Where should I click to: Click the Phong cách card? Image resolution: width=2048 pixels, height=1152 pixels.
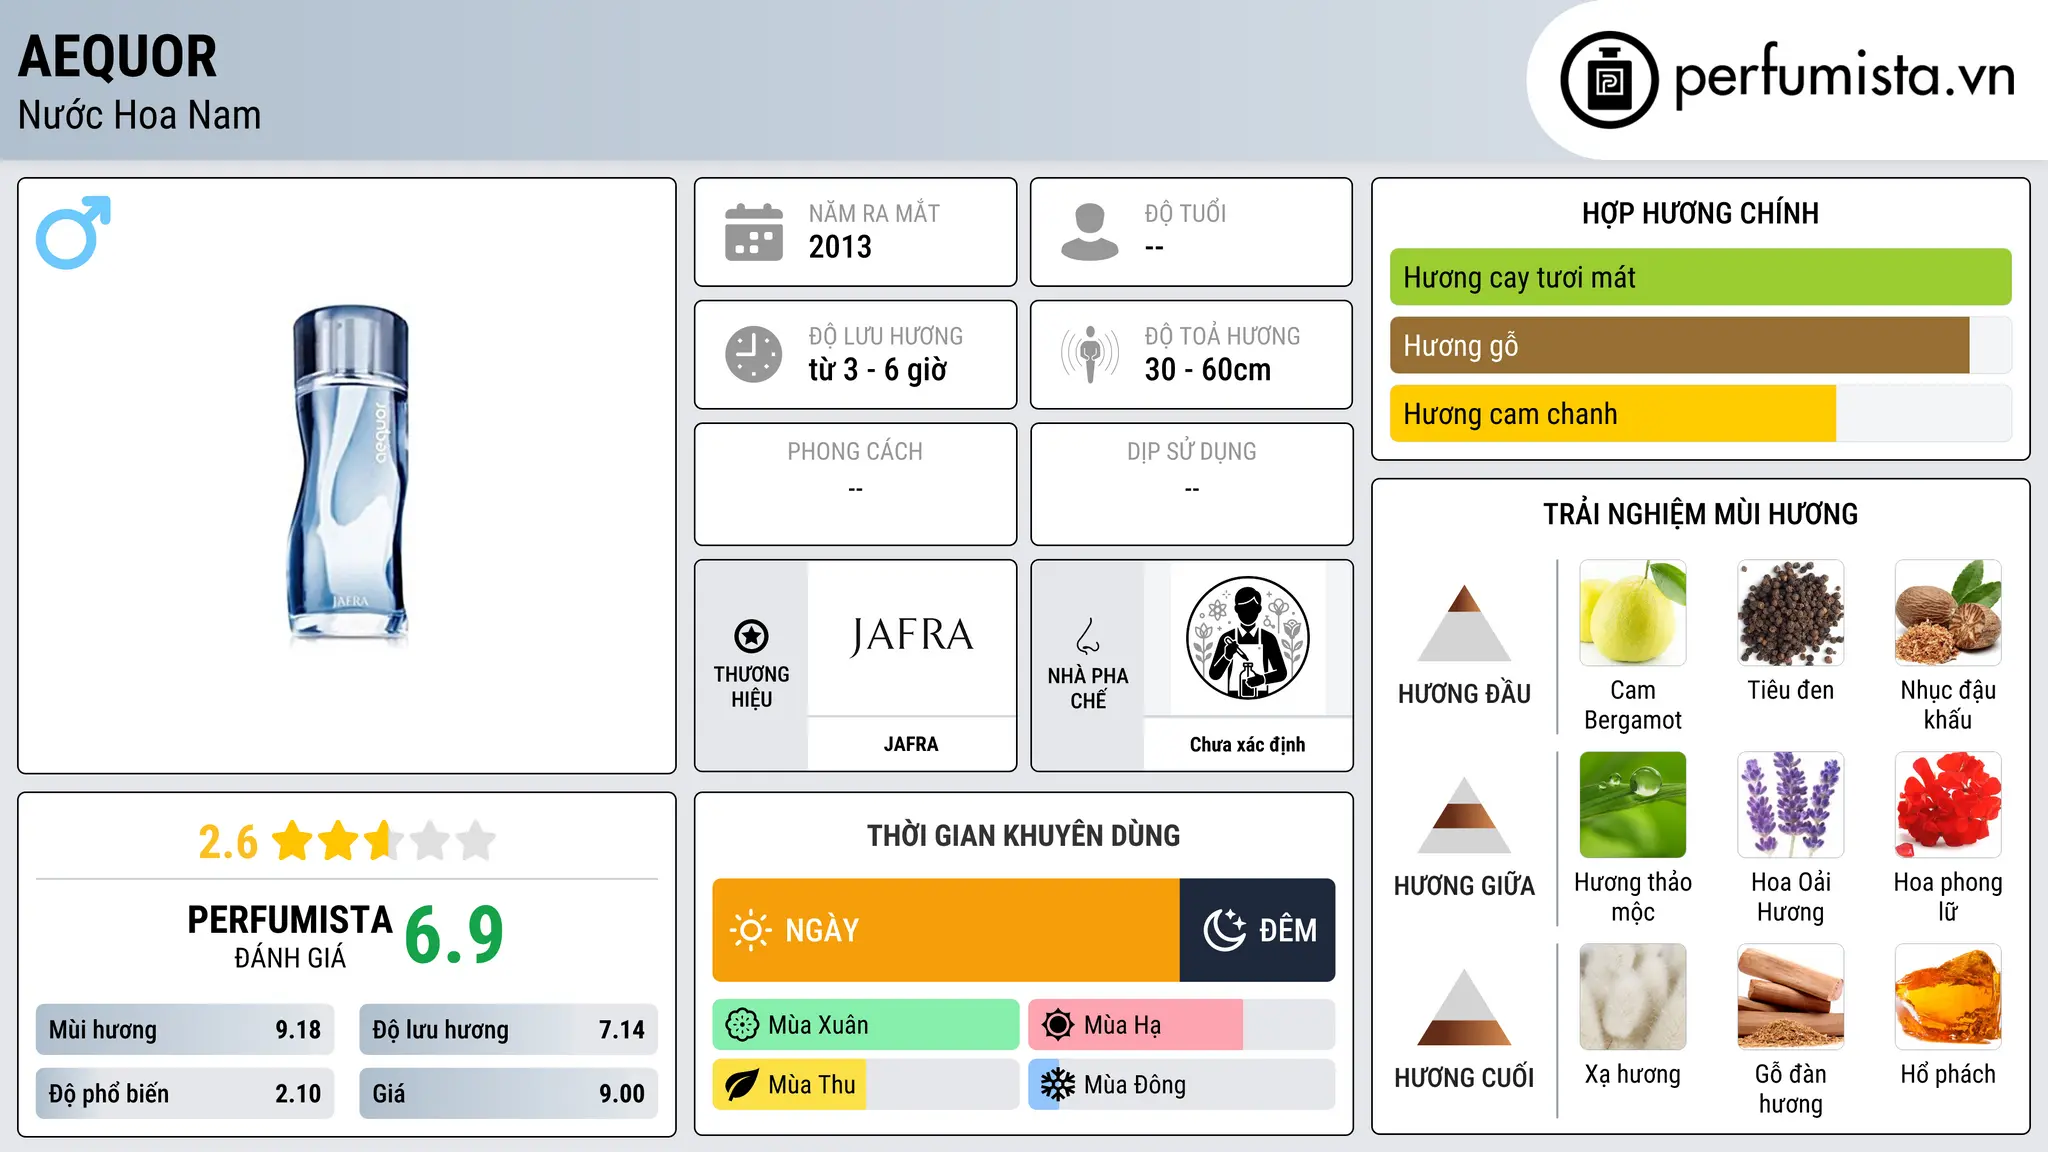click(856, 484)
